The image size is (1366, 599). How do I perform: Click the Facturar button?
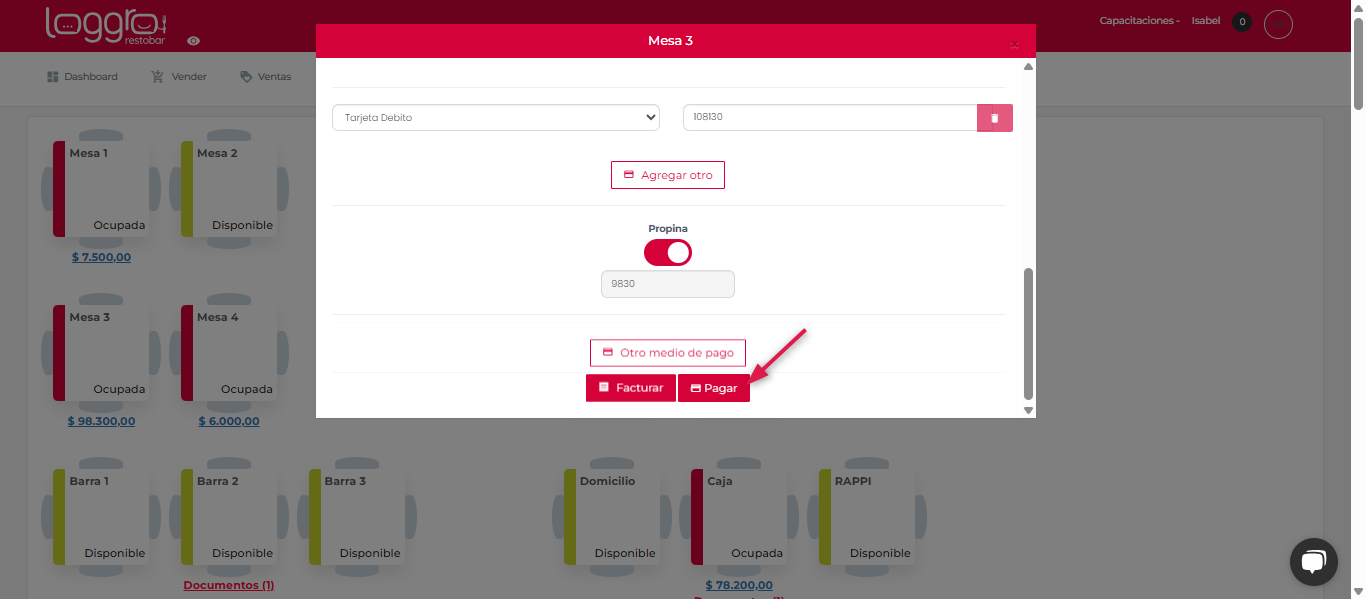coord(630,388)
